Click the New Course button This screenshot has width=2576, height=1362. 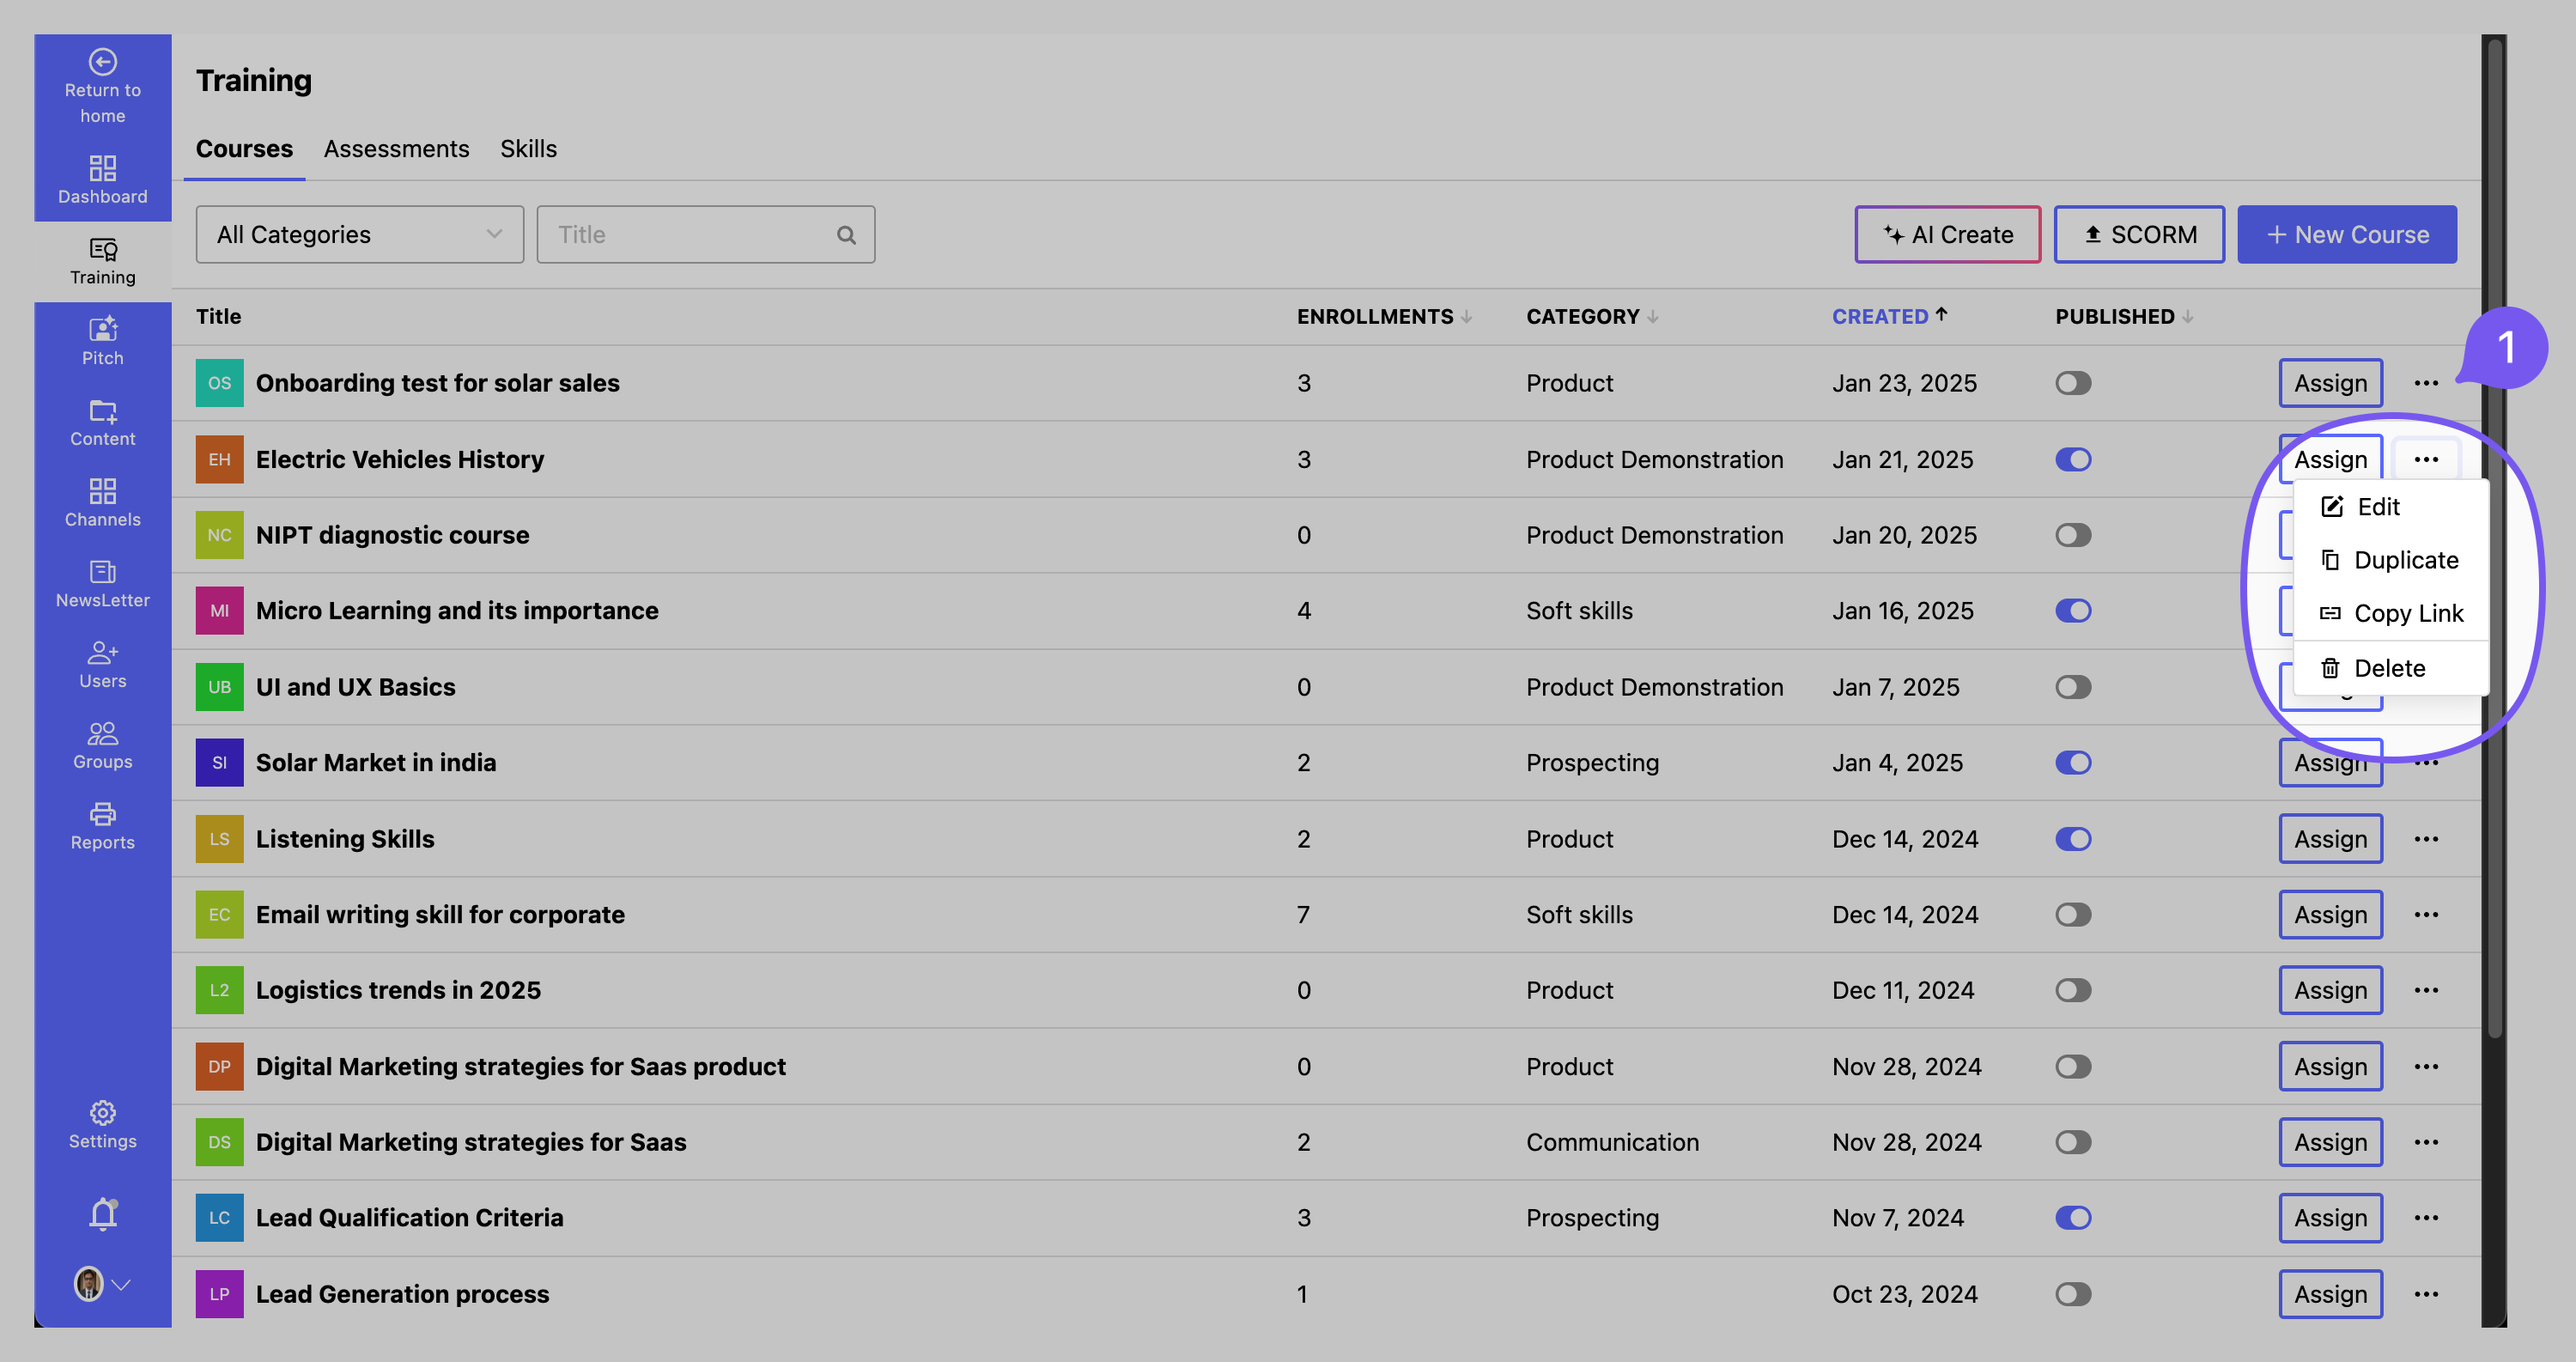point(2347,234)
